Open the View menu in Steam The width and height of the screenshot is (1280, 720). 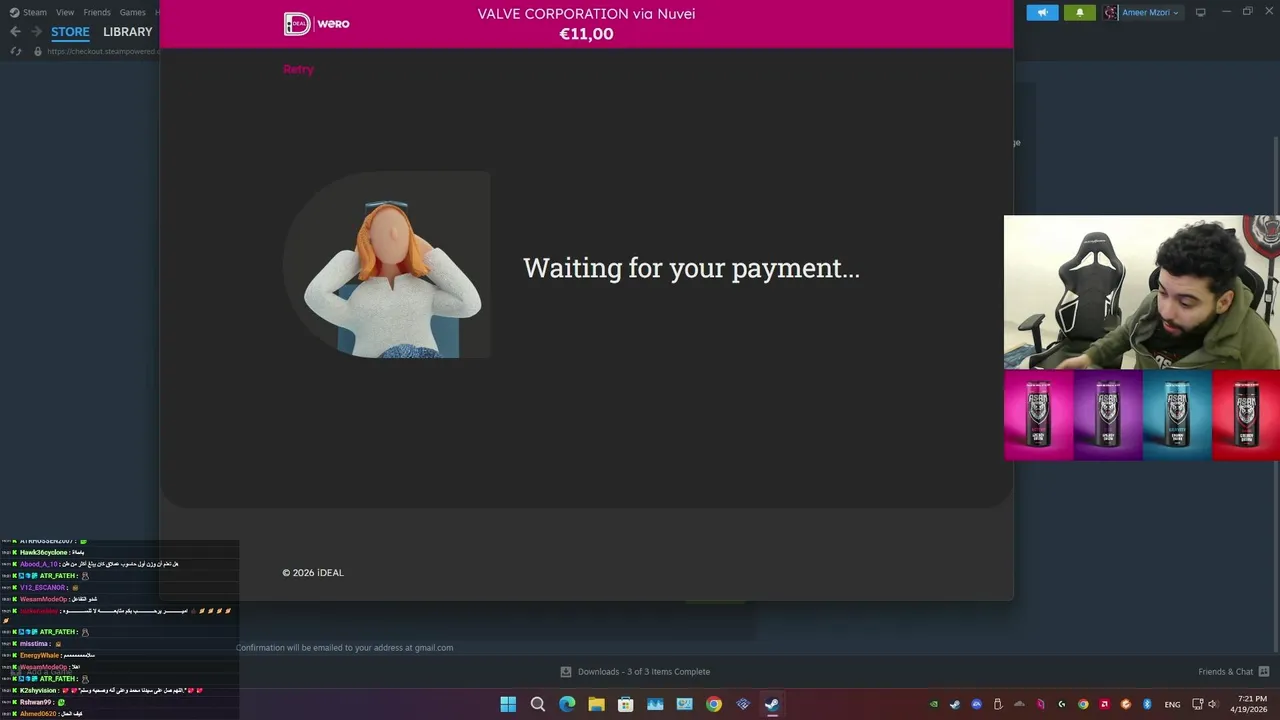(x=65, y=12)
